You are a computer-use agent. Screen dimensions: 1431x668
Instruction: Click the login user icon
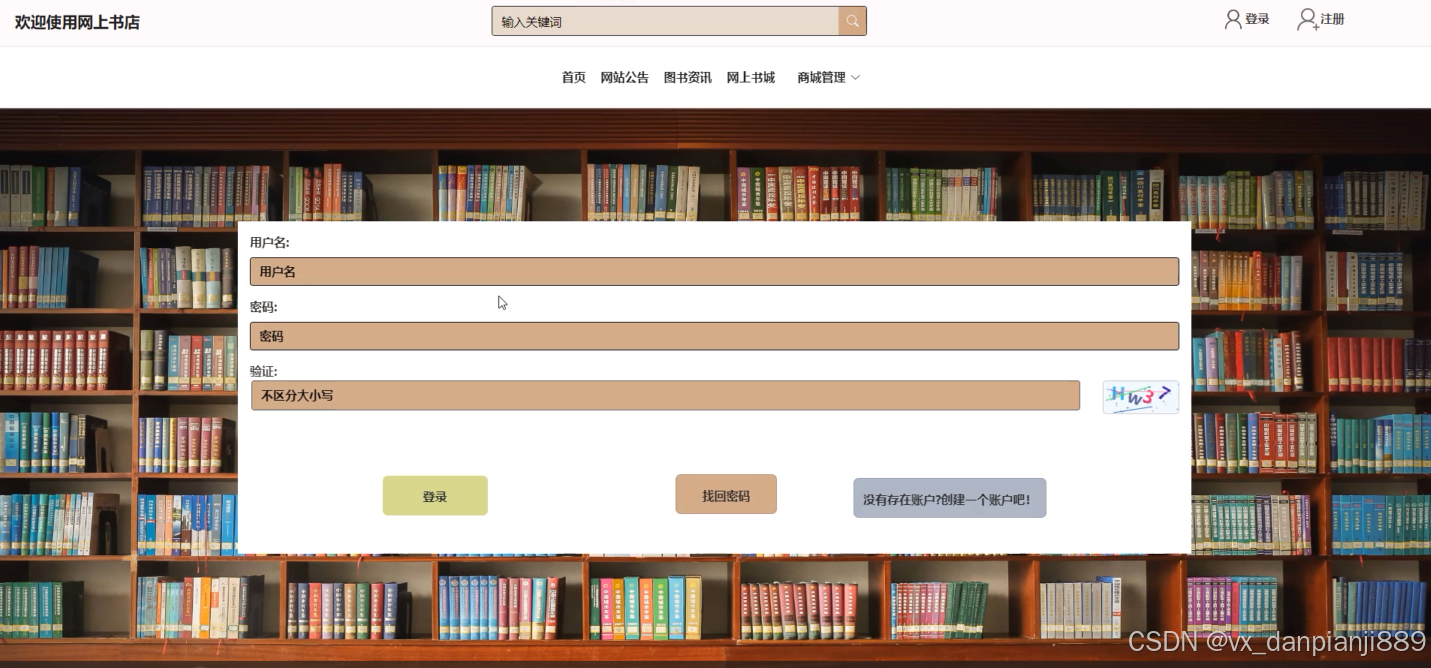[1233, 19]
